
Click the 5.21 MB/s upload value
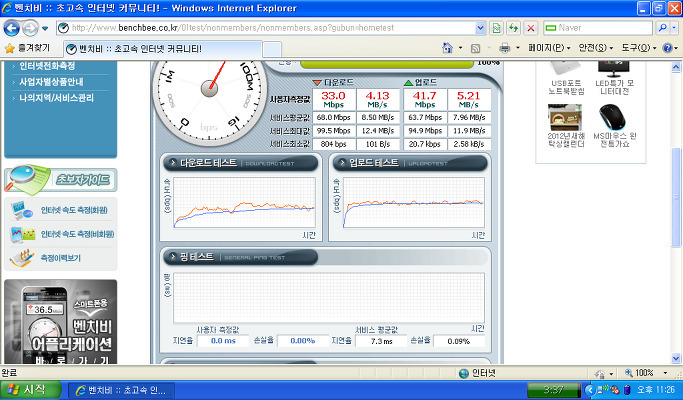pos(469,100)
